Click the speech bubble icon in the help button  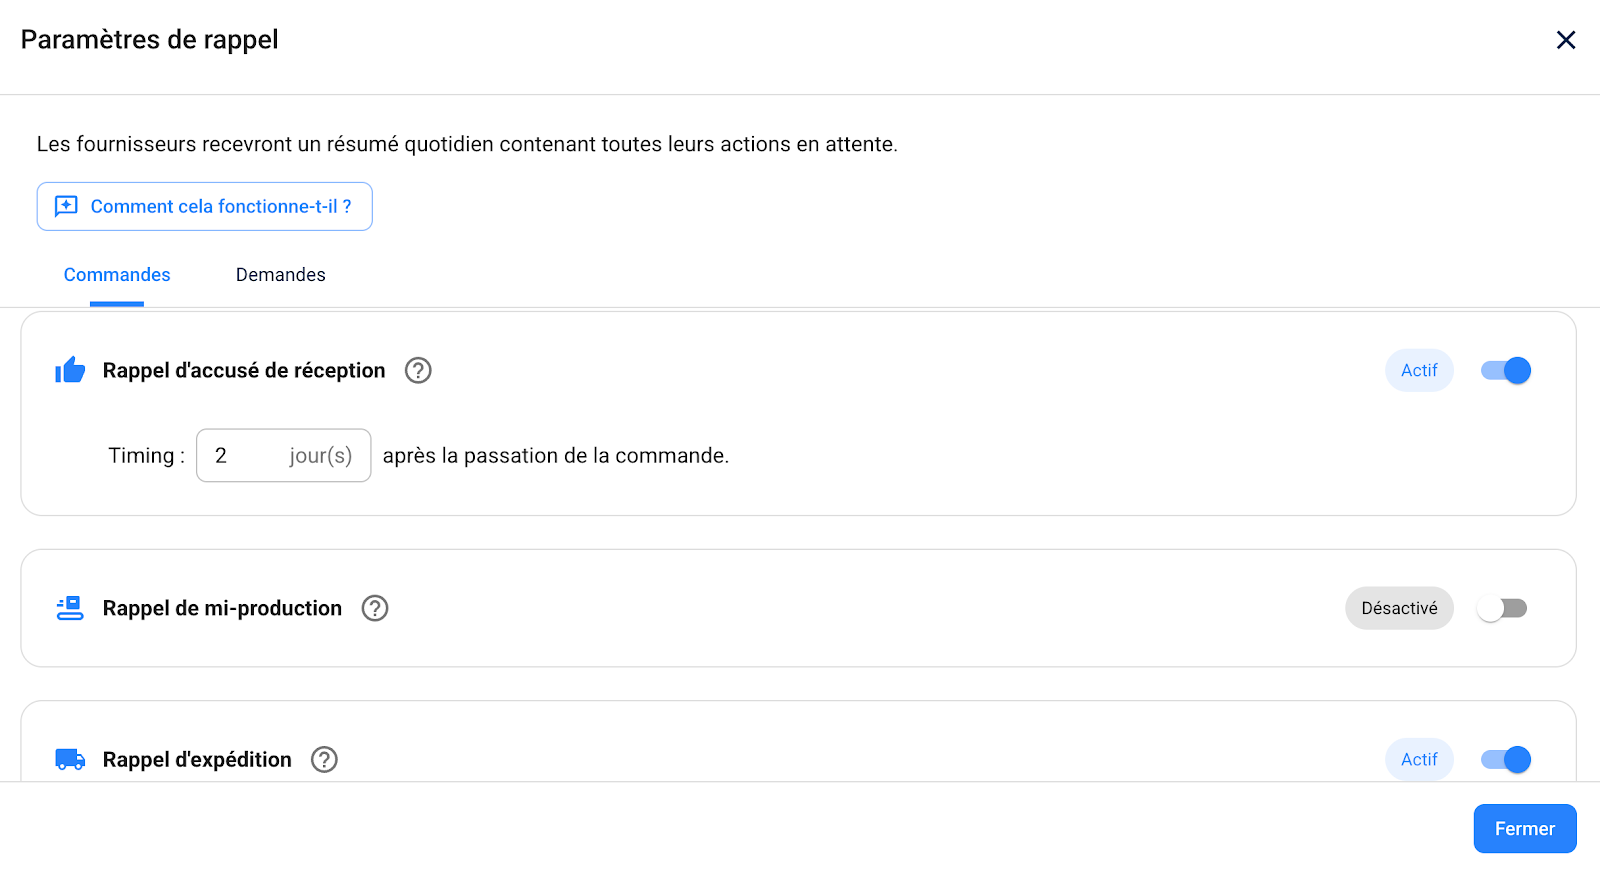(66, 206)
